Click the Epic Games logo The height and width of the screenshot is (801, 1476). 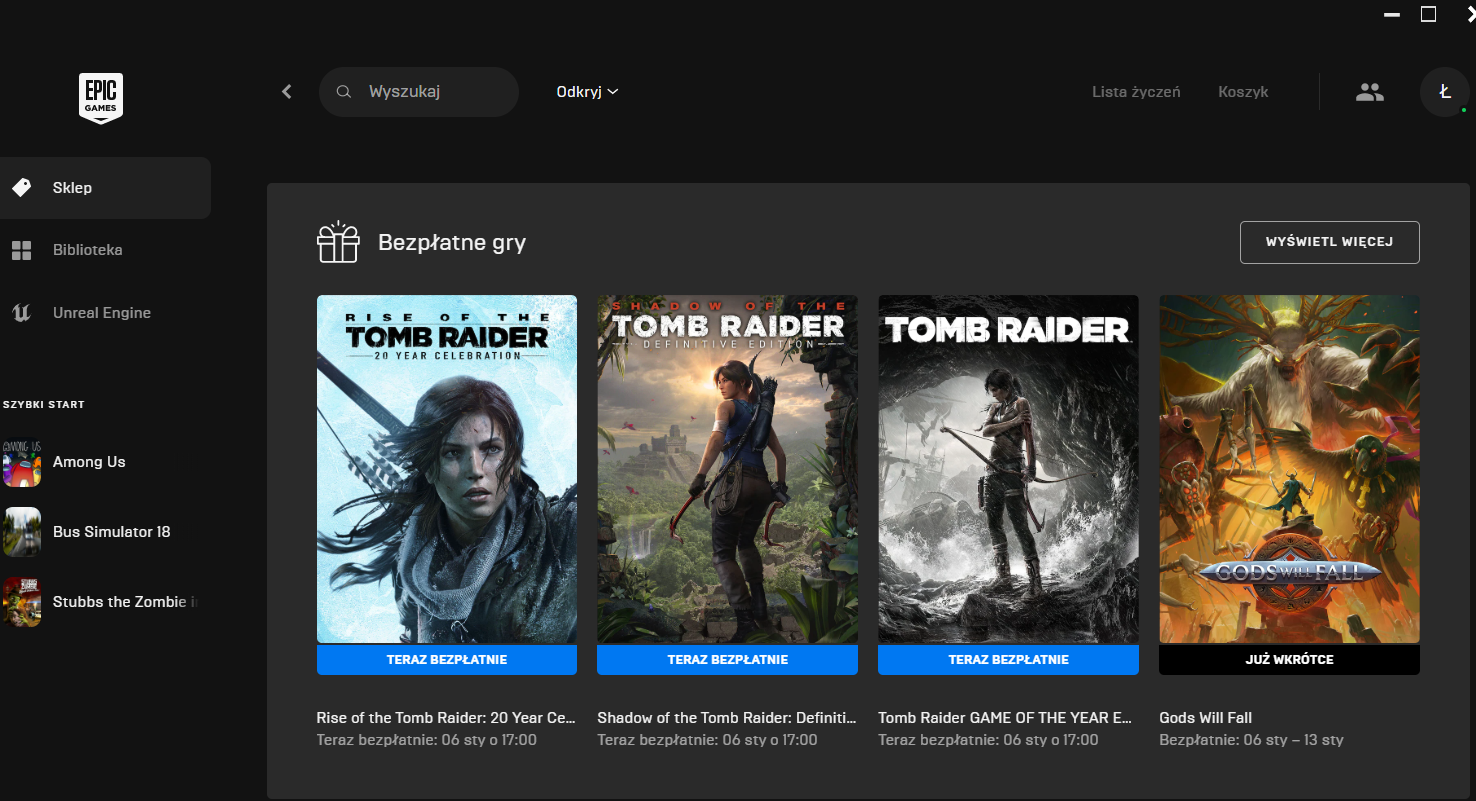click(101, 98)
